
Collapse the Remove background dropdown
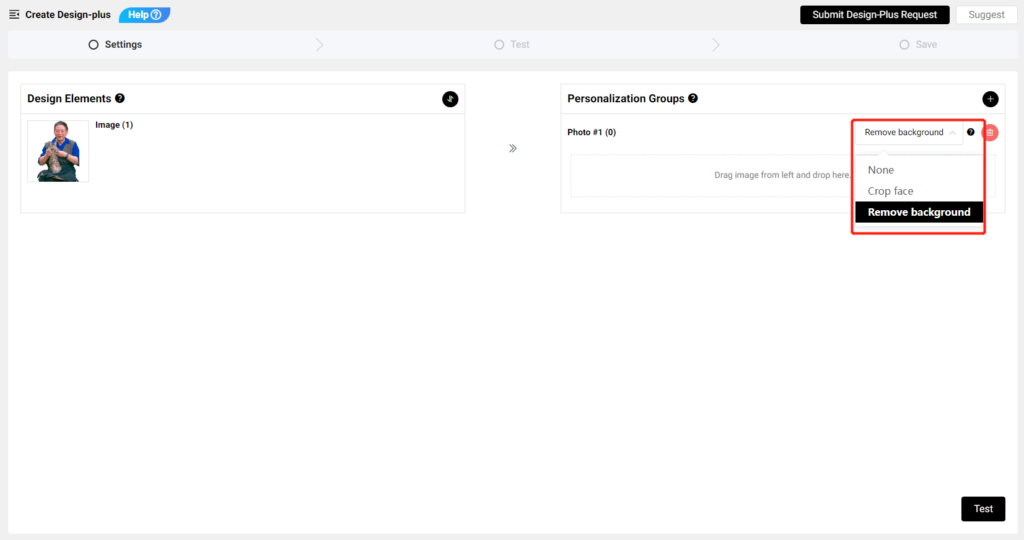pos(908,133)
